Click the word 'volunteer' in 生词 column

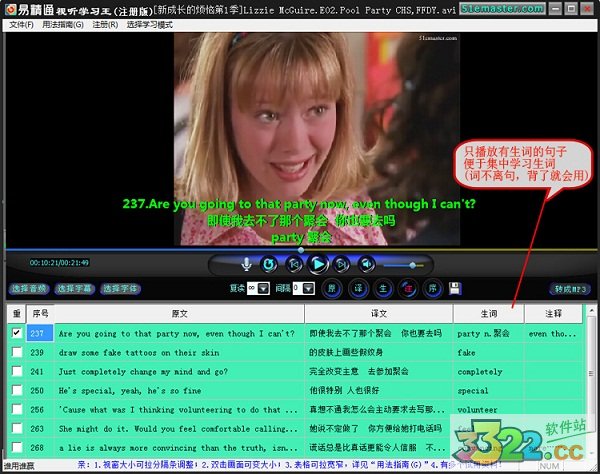tap(477, 410)
